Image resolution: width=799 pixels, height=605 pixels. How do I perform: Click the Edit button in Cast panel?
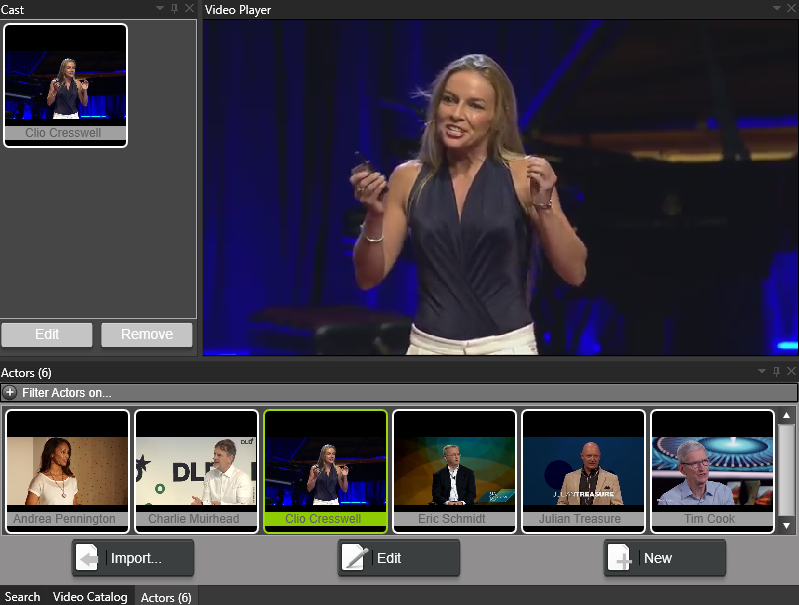coord(47,334)
